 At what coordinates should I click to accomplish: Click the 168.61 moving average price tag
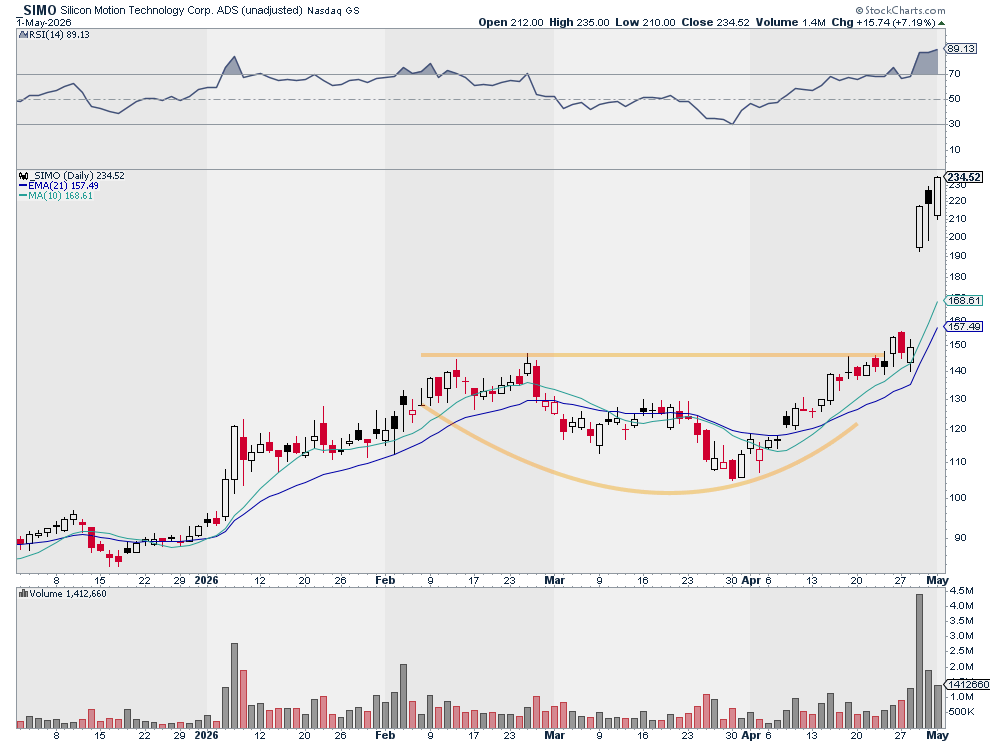pyautogui.click(x=964, y=301)
